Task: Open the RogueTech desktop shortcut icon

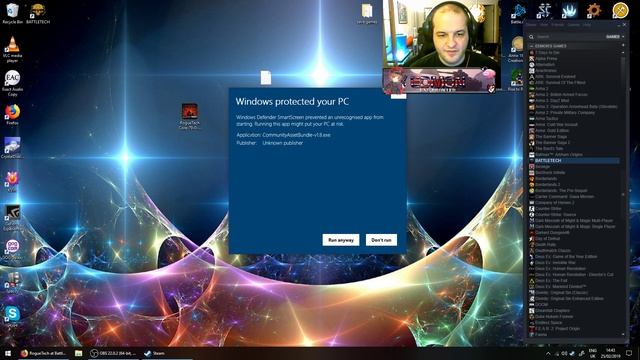Action: [x=189, y=116]
